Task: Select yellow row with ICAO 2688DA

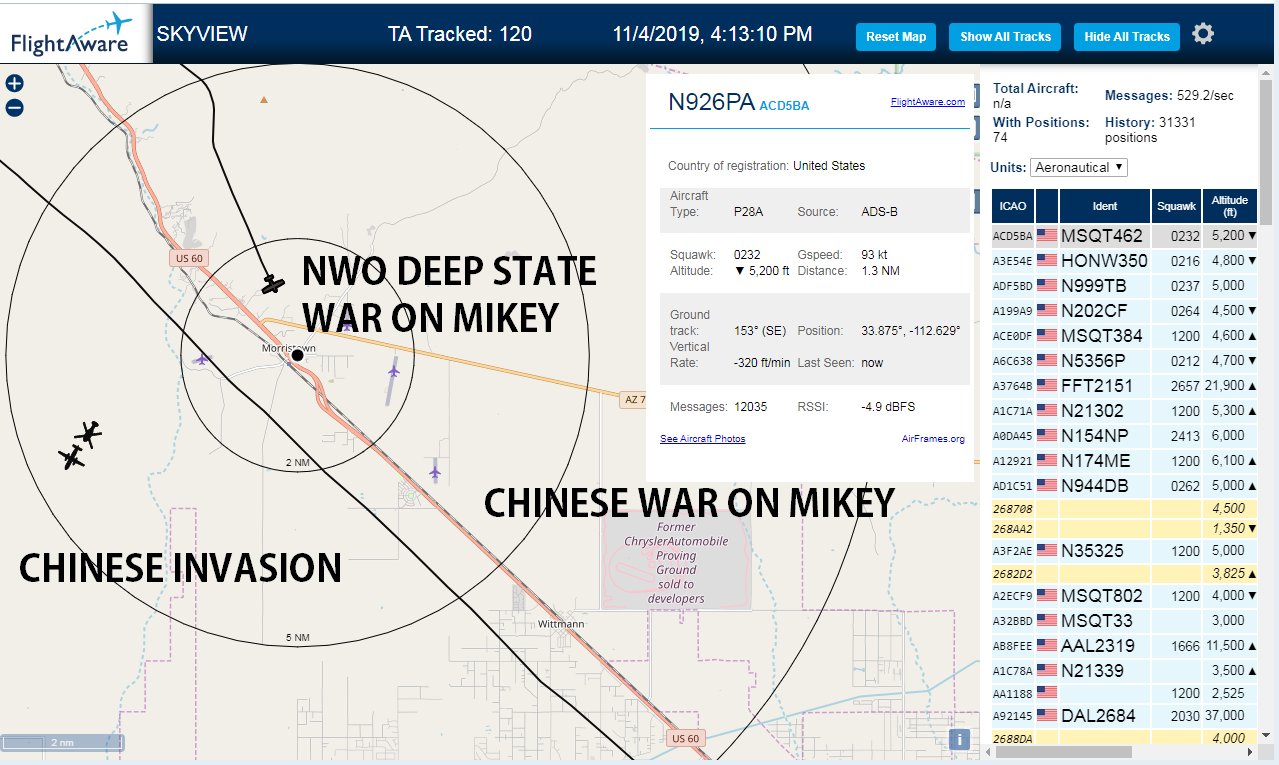Action: (x=1125, y=738)
